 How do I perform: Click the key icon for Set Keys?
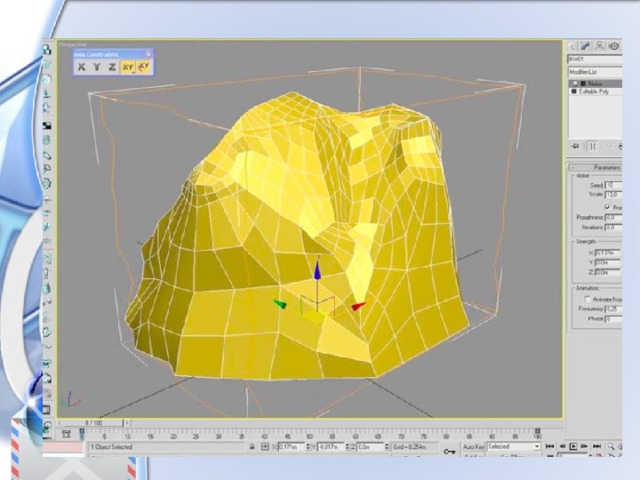449,450
